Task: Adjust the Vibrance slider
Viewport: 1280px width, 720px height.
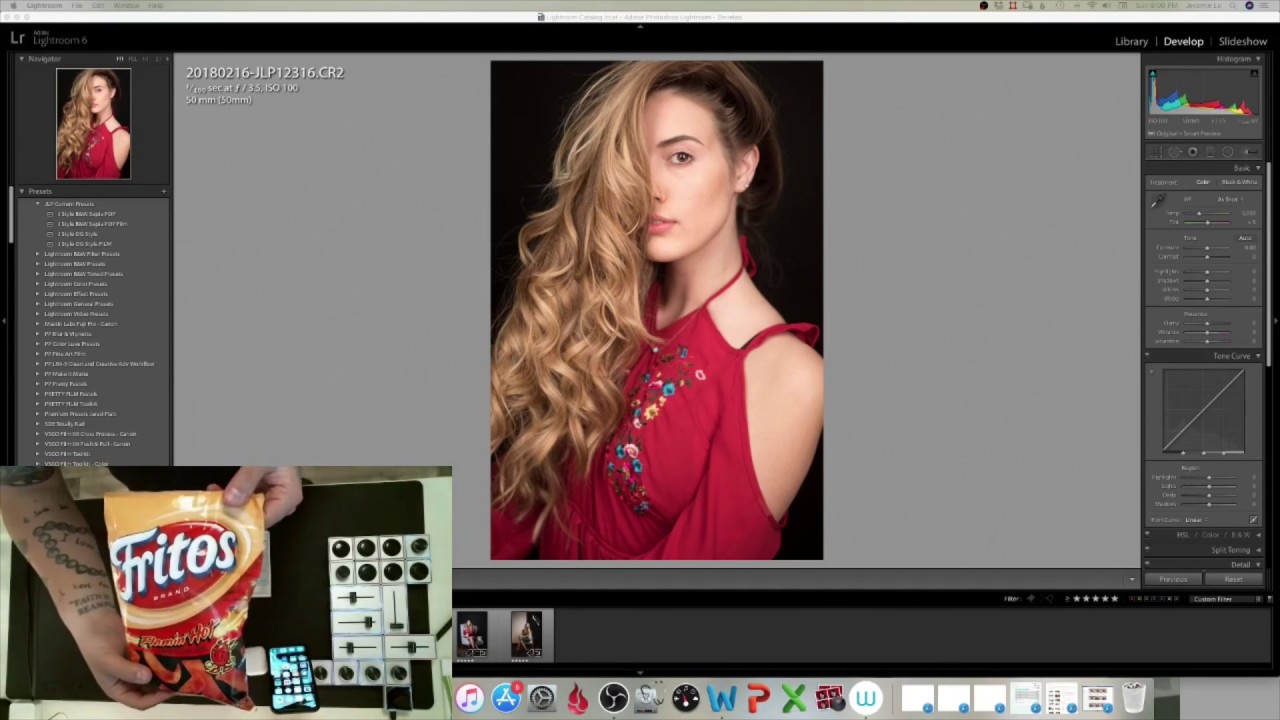Action: (1207, 332)
